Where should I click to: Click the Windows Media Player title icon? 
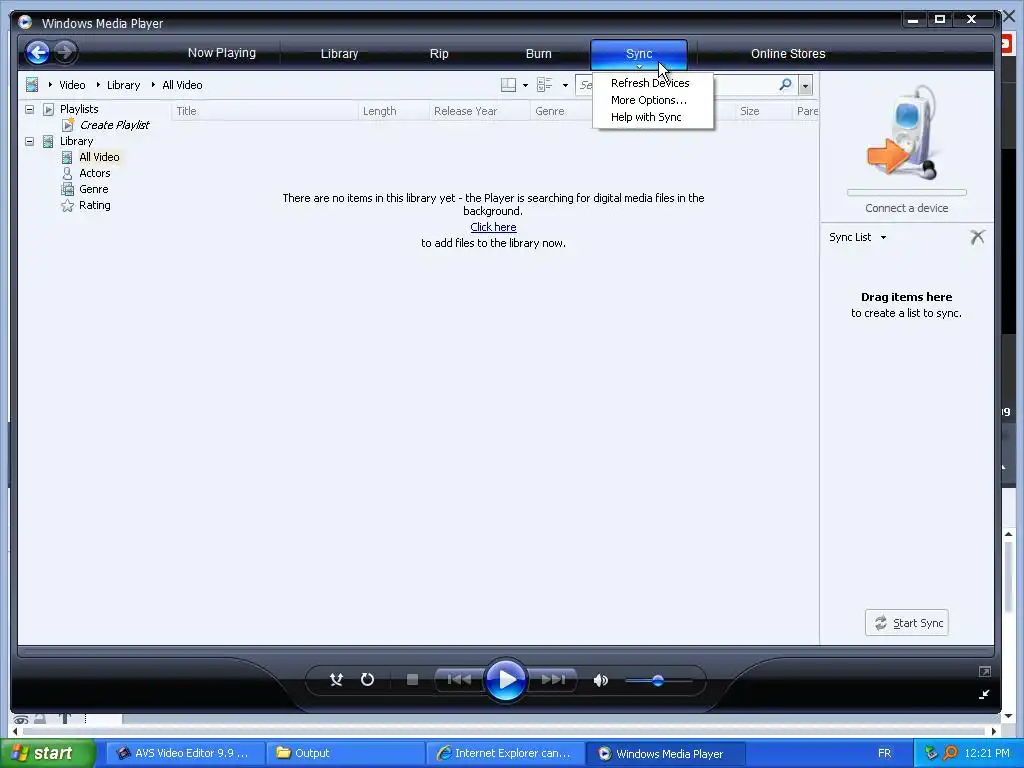(x=25, y=22)
